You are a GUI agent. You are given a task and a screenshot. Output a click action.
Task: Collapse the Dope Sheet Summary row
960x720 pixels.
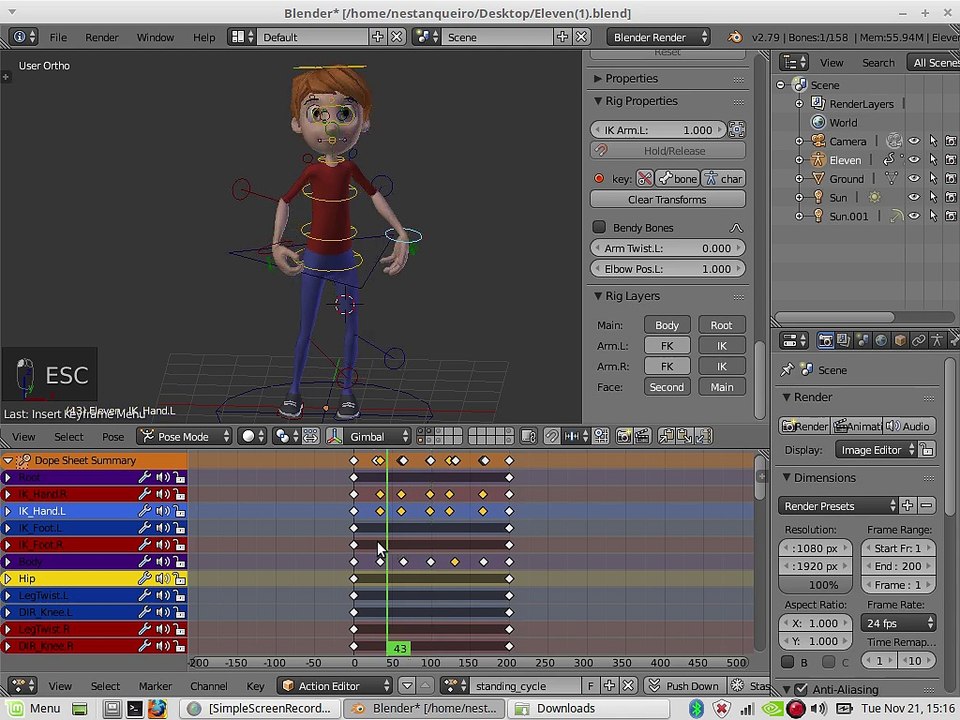tap(7, 460)
